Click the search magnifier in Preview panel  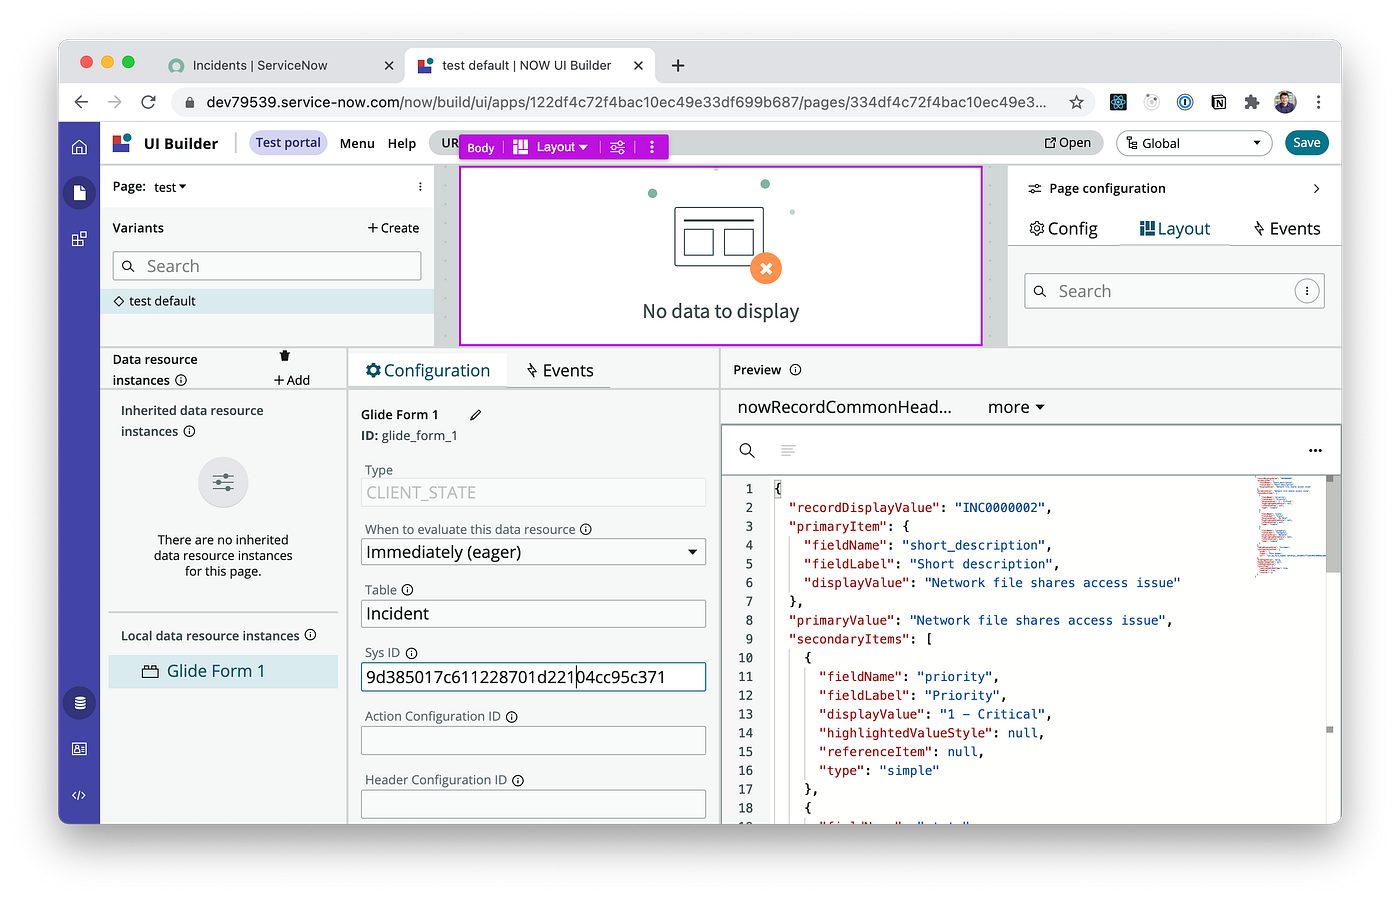[747, 450]
